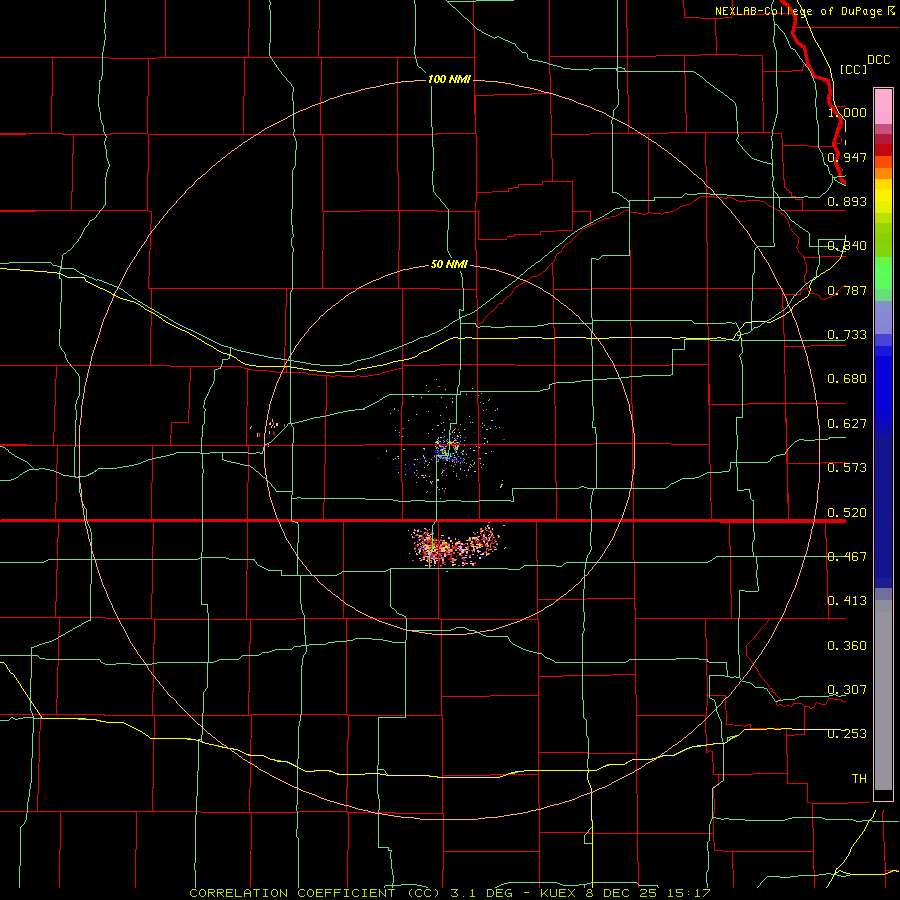This screenshot has width=900, height=900.
Task: Click the Correlation Coefficient KUEX product title
Action: pyautogui.click(x=450, y=893)
